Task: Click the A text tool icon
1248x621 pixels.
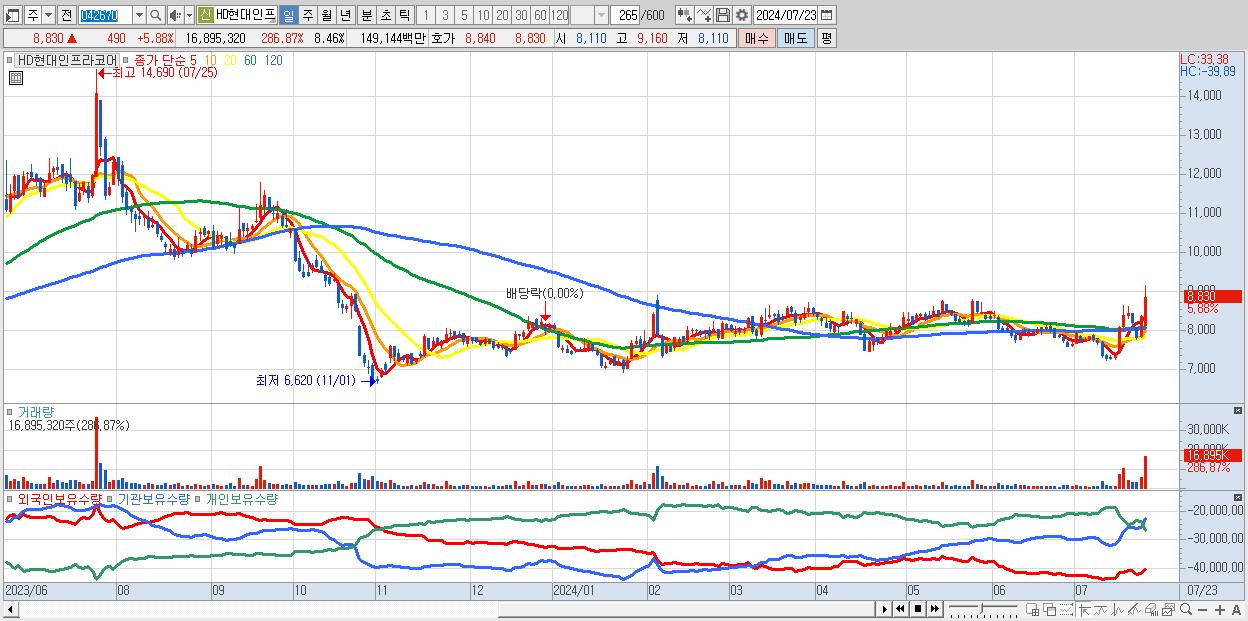Action: coord(1236,609)
